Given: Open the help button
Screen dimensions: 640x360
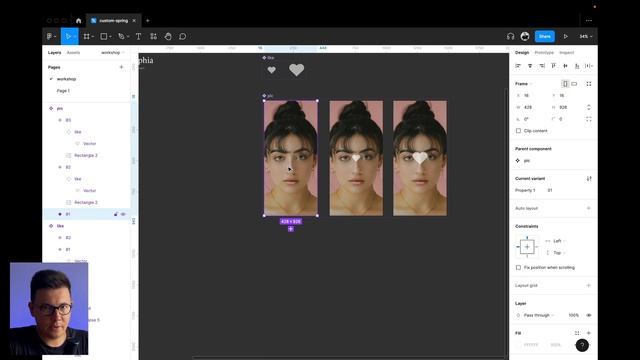Looking at the screenshot, I should [x=582, y=345].
